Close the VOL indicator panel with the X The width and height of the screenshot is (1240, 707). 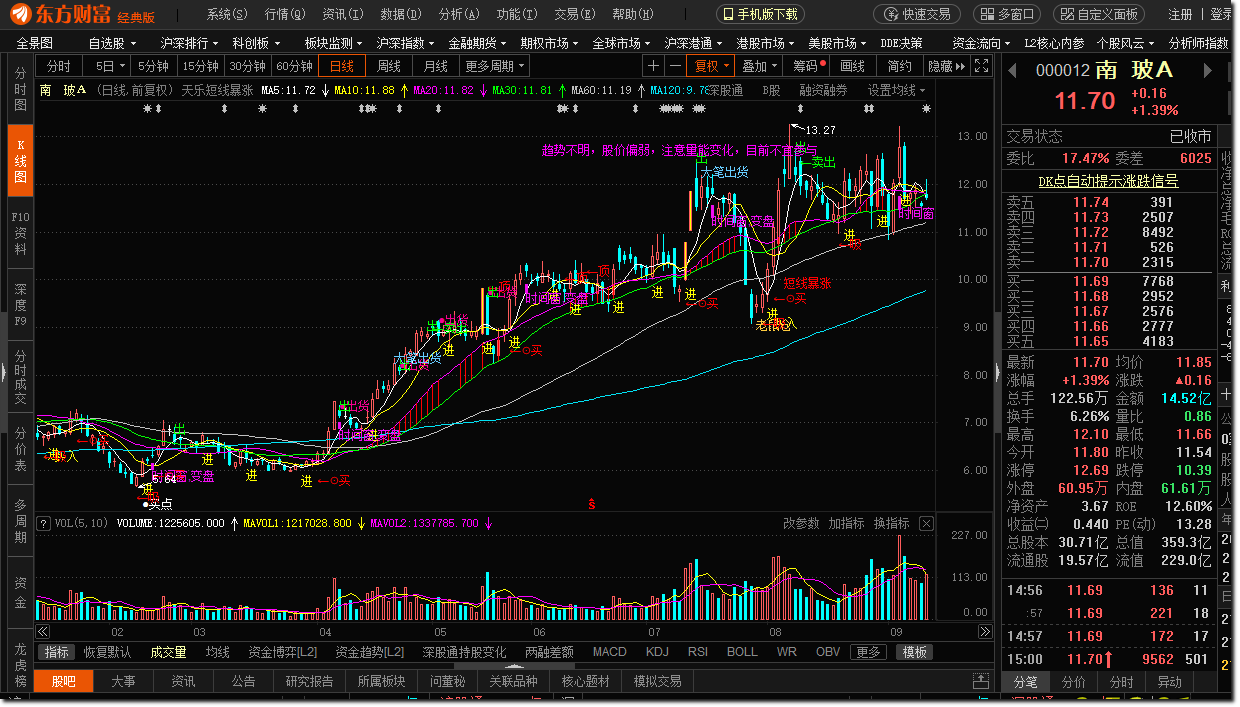coord(926,523)
